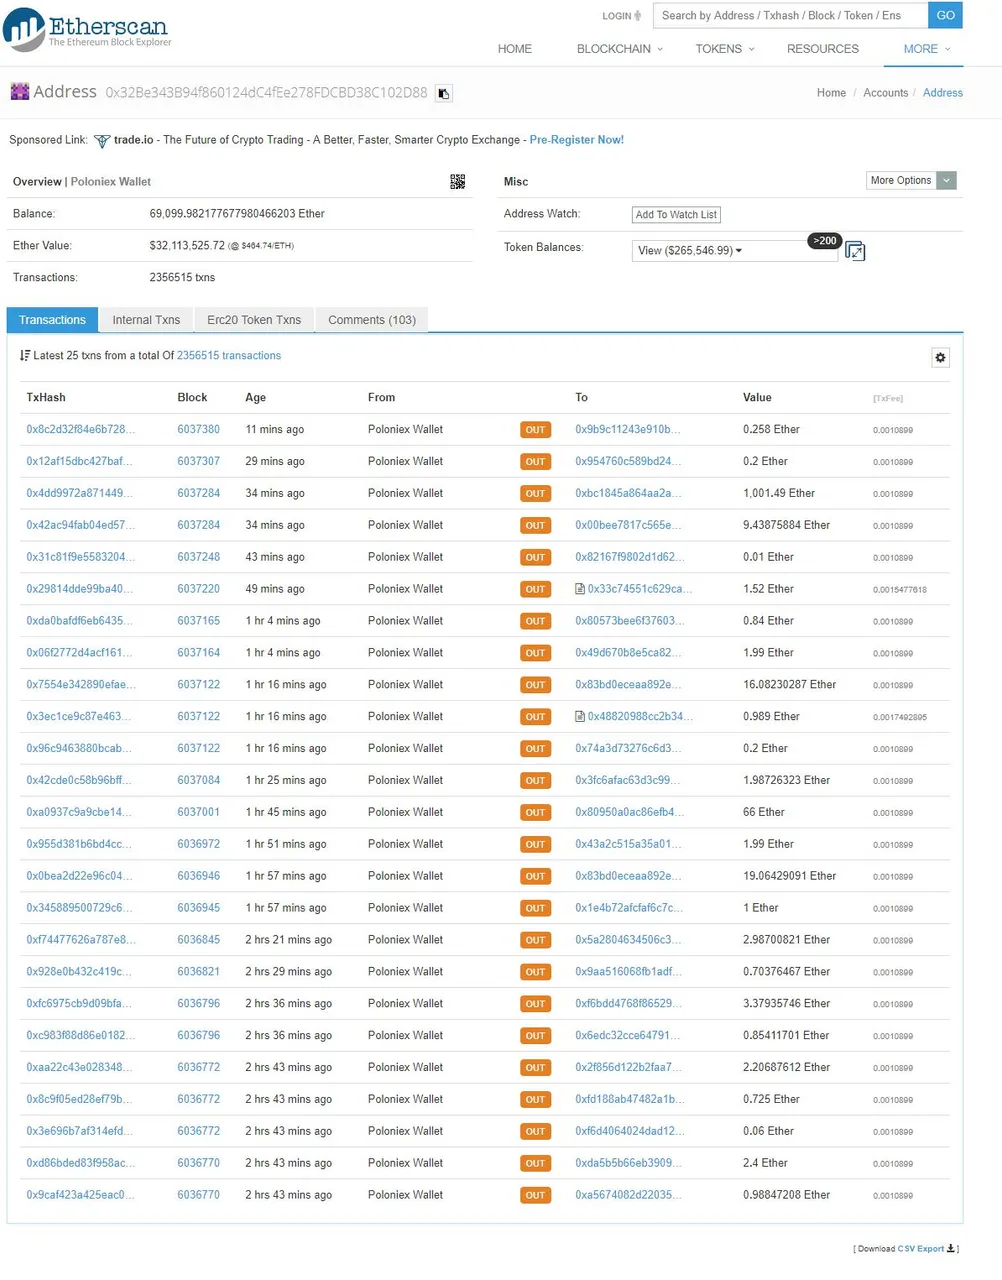Open the Token Balances View dropdown
Screen dimensions: 1002x1280
coord(734,251)
